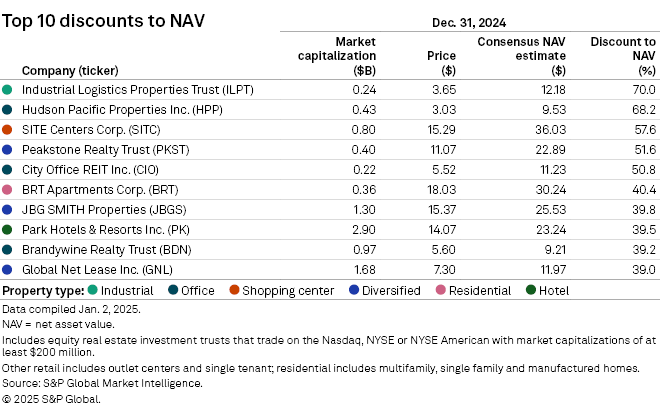Viewport: 660px width, 416px height.
Task: Click the Top 10 discounts to NAV title
Action: (104, 21)
